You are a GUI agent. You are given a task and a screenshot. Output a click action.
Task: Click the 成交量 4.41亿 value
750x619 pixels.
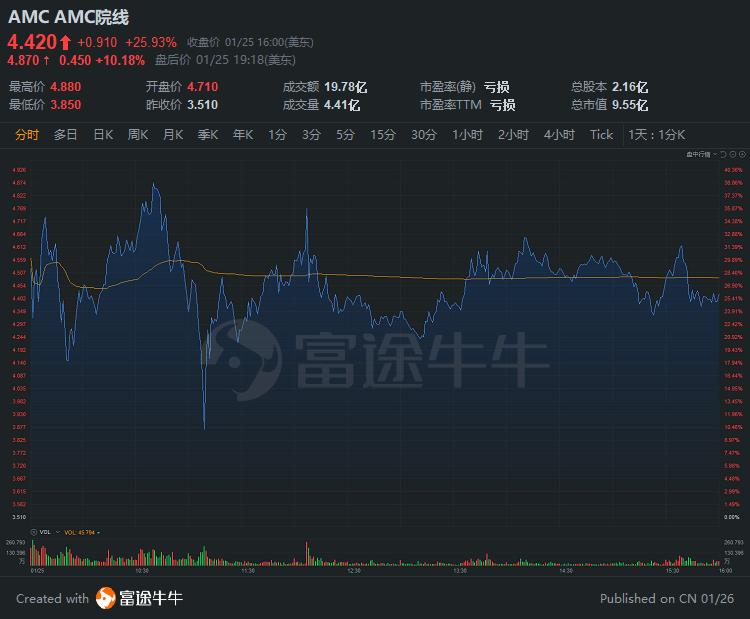[x=342, y=105]
